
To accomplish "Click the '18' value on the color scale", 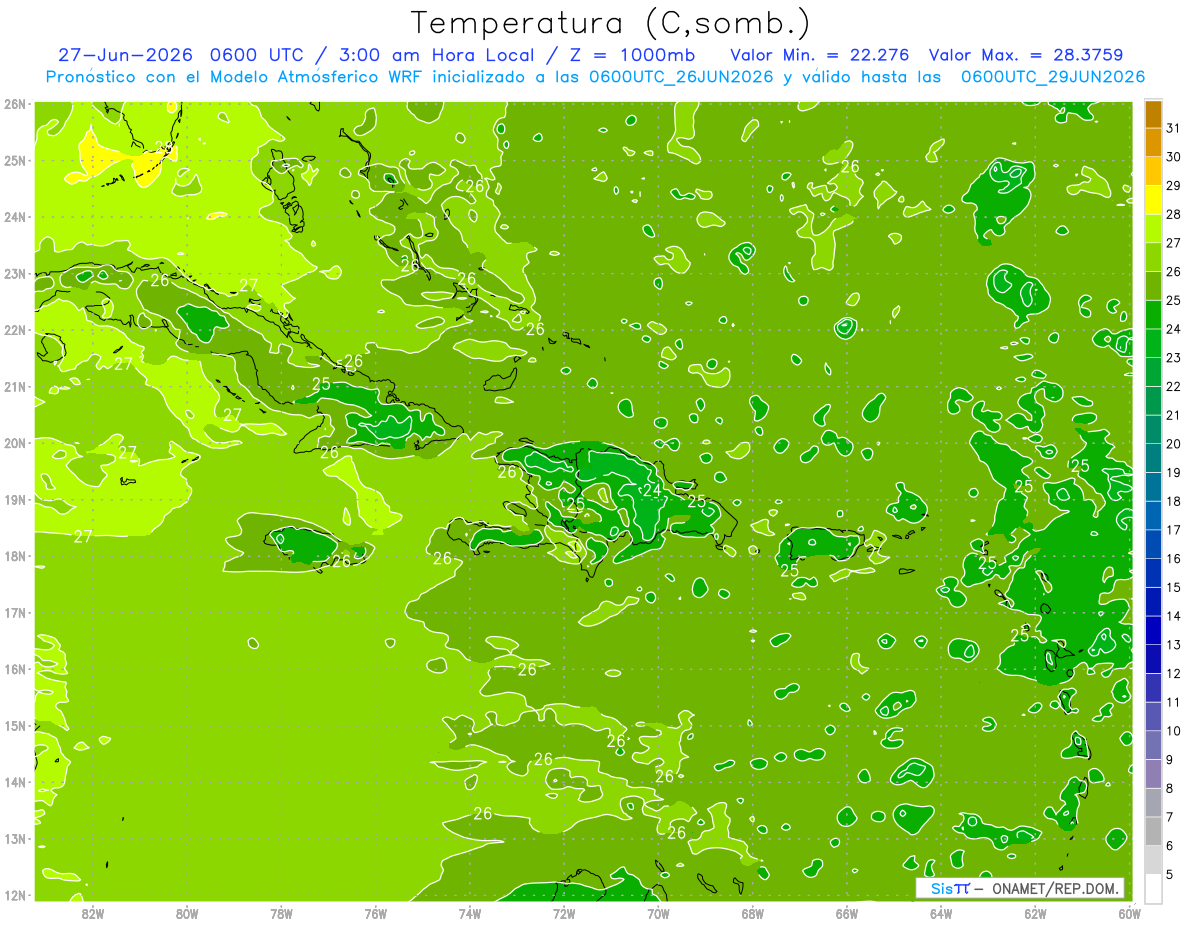I will [1173, 501].
